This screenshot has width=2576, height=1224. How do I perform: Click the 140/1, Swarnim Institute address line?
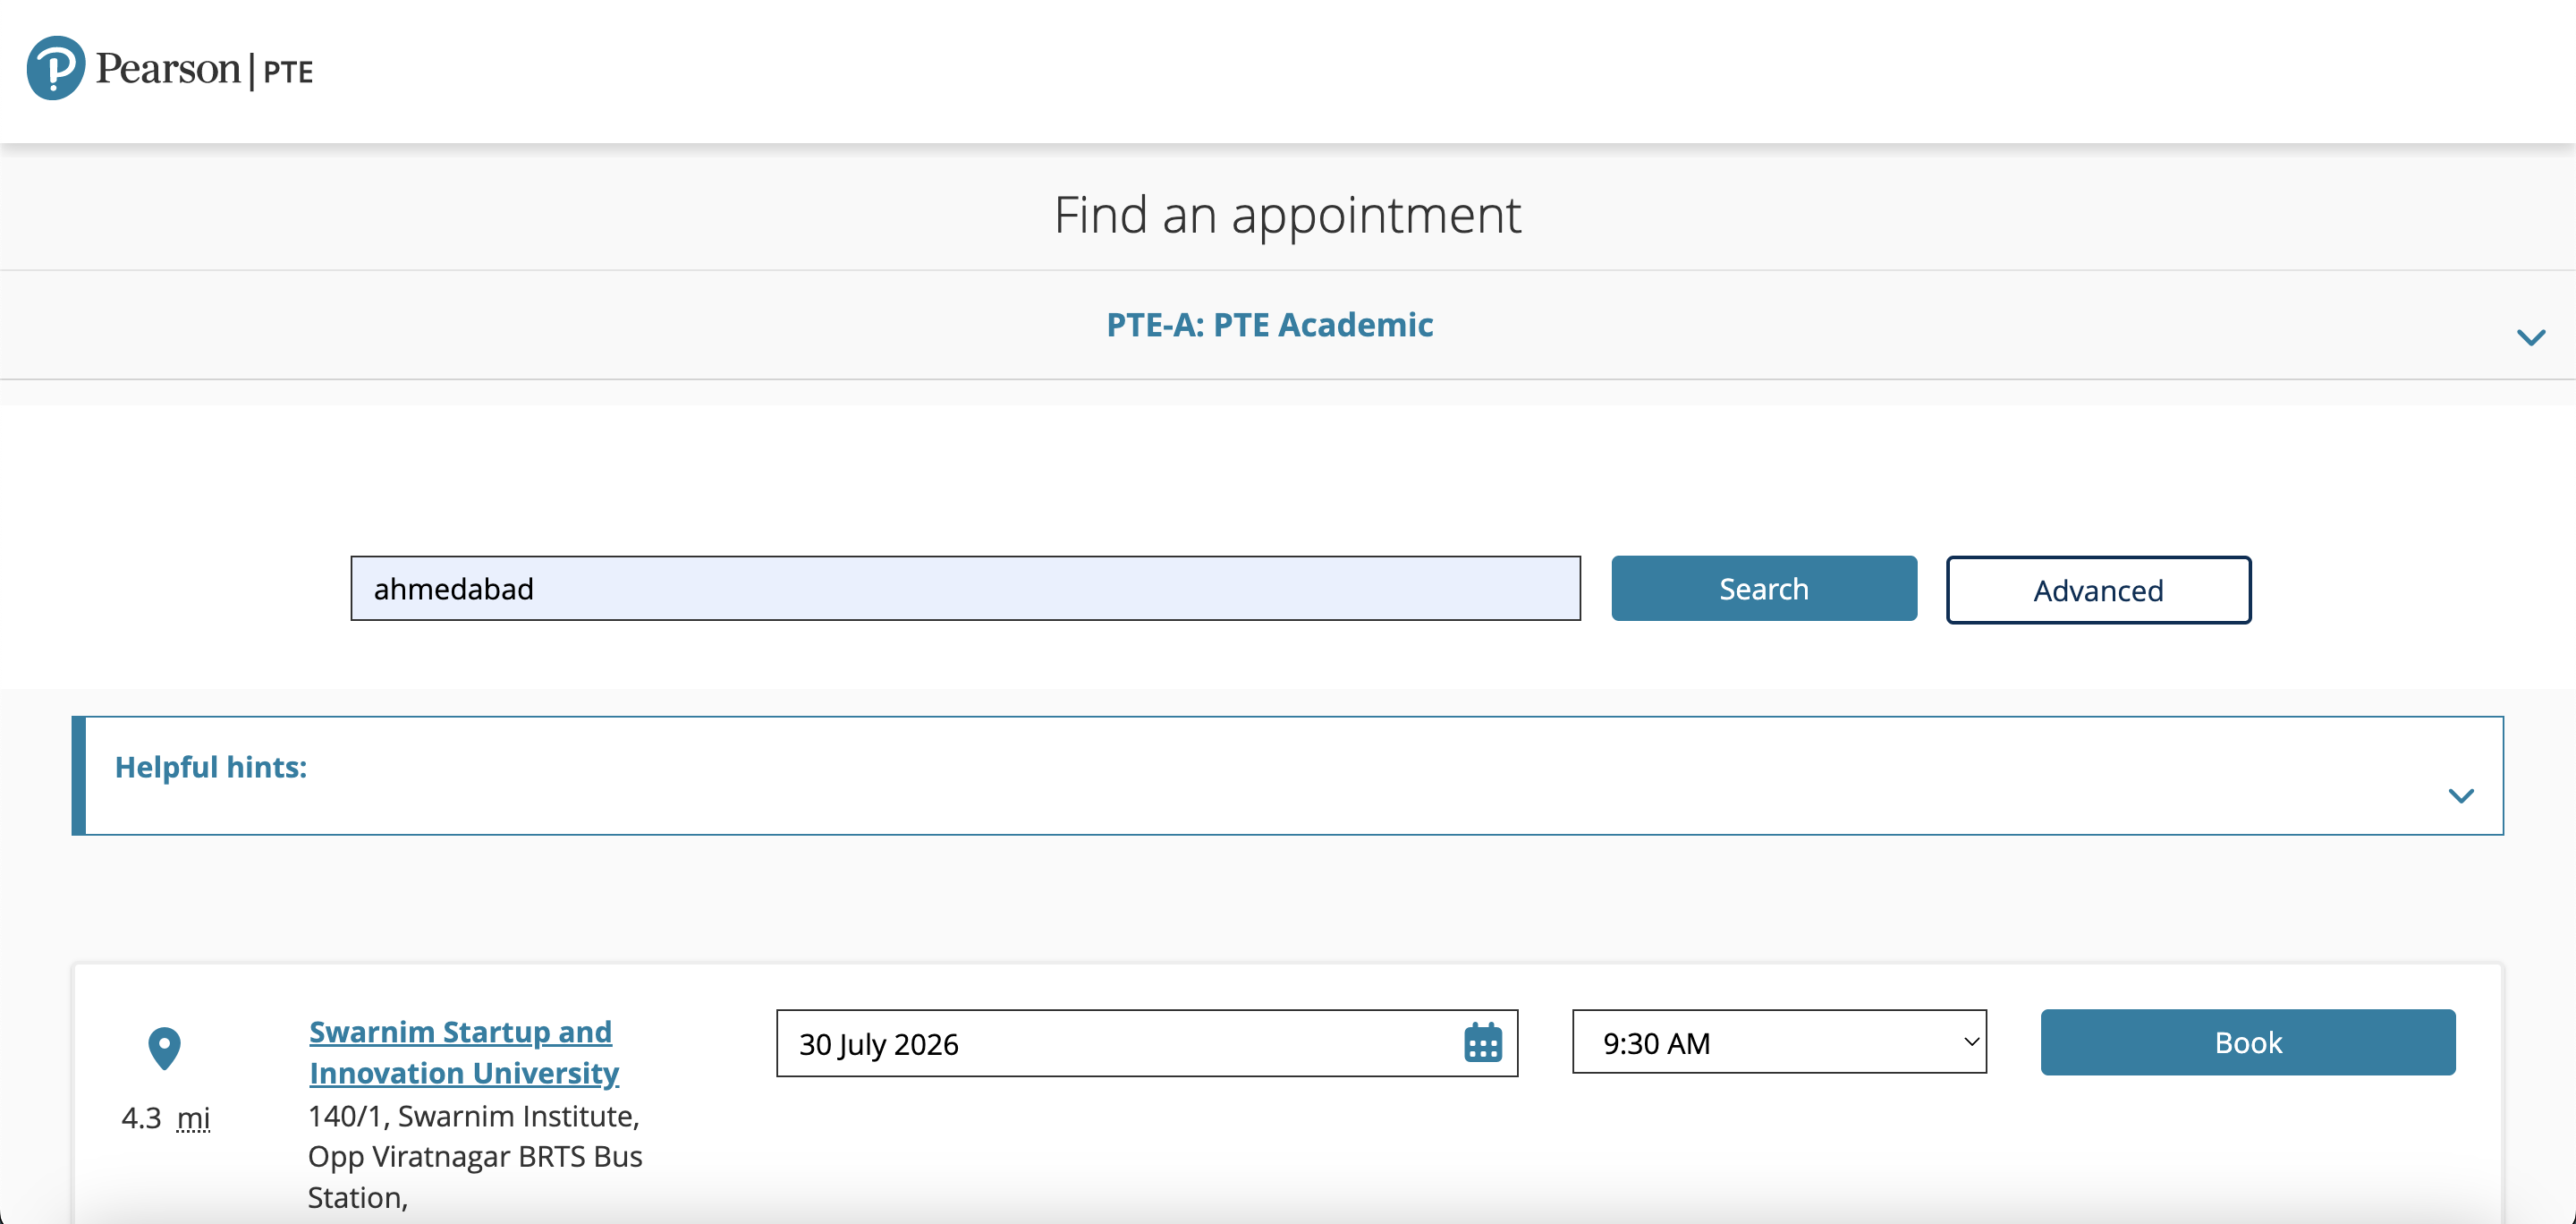pos(473,1115)
